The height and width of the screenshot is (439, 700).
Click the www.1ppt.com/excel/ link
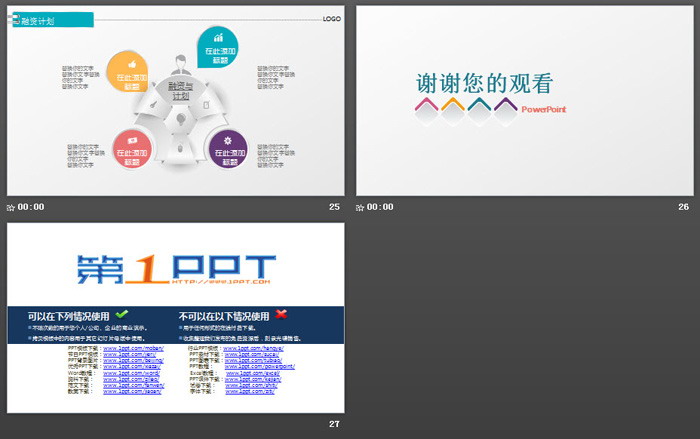click(x=253, y=373)
